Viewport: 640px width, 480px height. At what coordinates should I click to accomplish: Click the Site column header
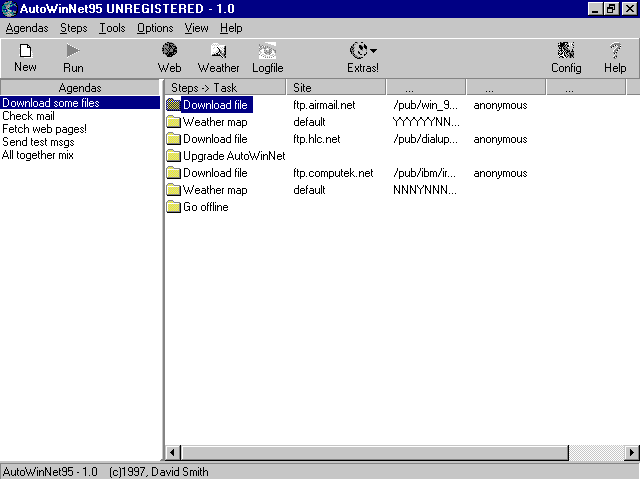[335, 88]
